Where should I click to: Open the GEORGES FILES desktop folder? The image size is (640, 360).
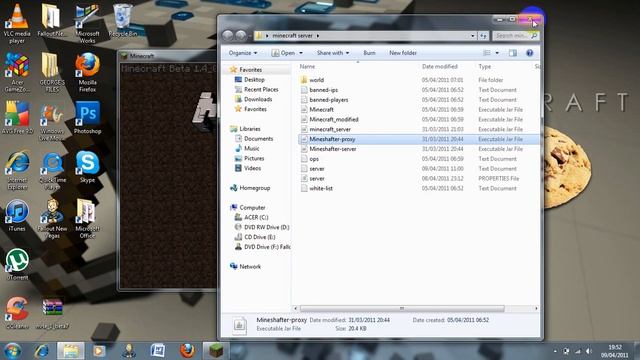tap(52, 72)
